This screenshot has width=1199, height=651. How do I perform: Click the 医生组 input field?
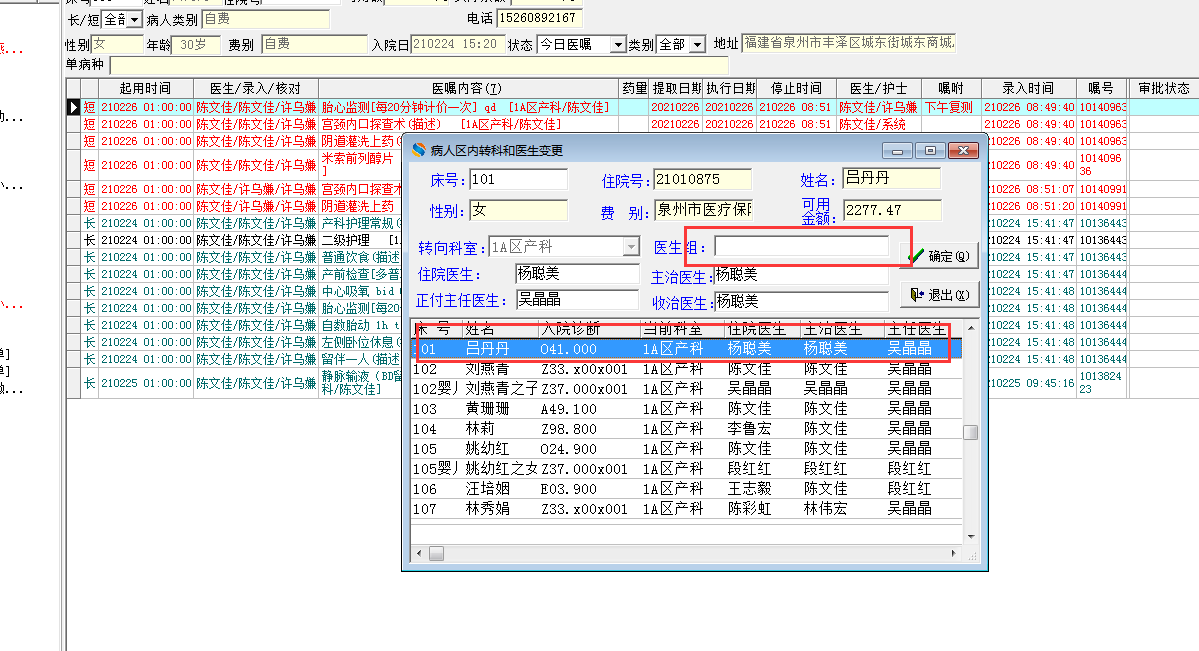(x=801, y=246)
